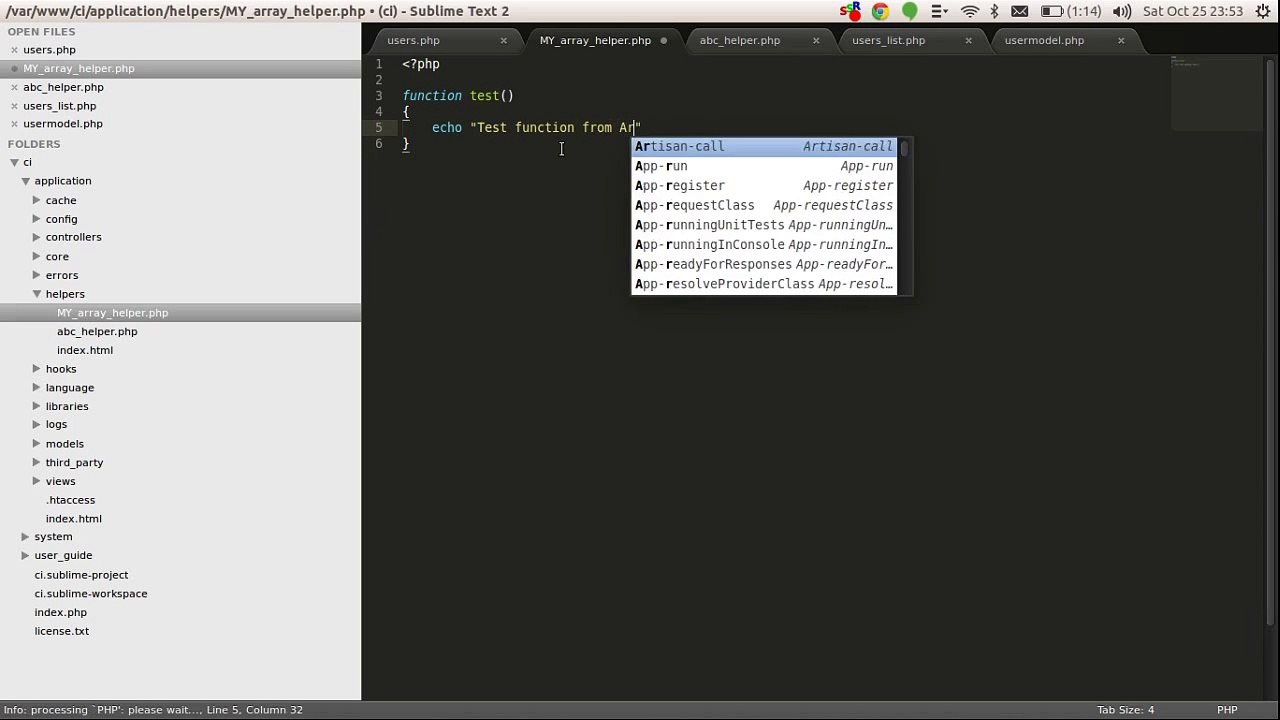1280x720 pixels.
Task: Click unsaved dot on MY_array_helper.php tab
Action: [x=664, y=41]
